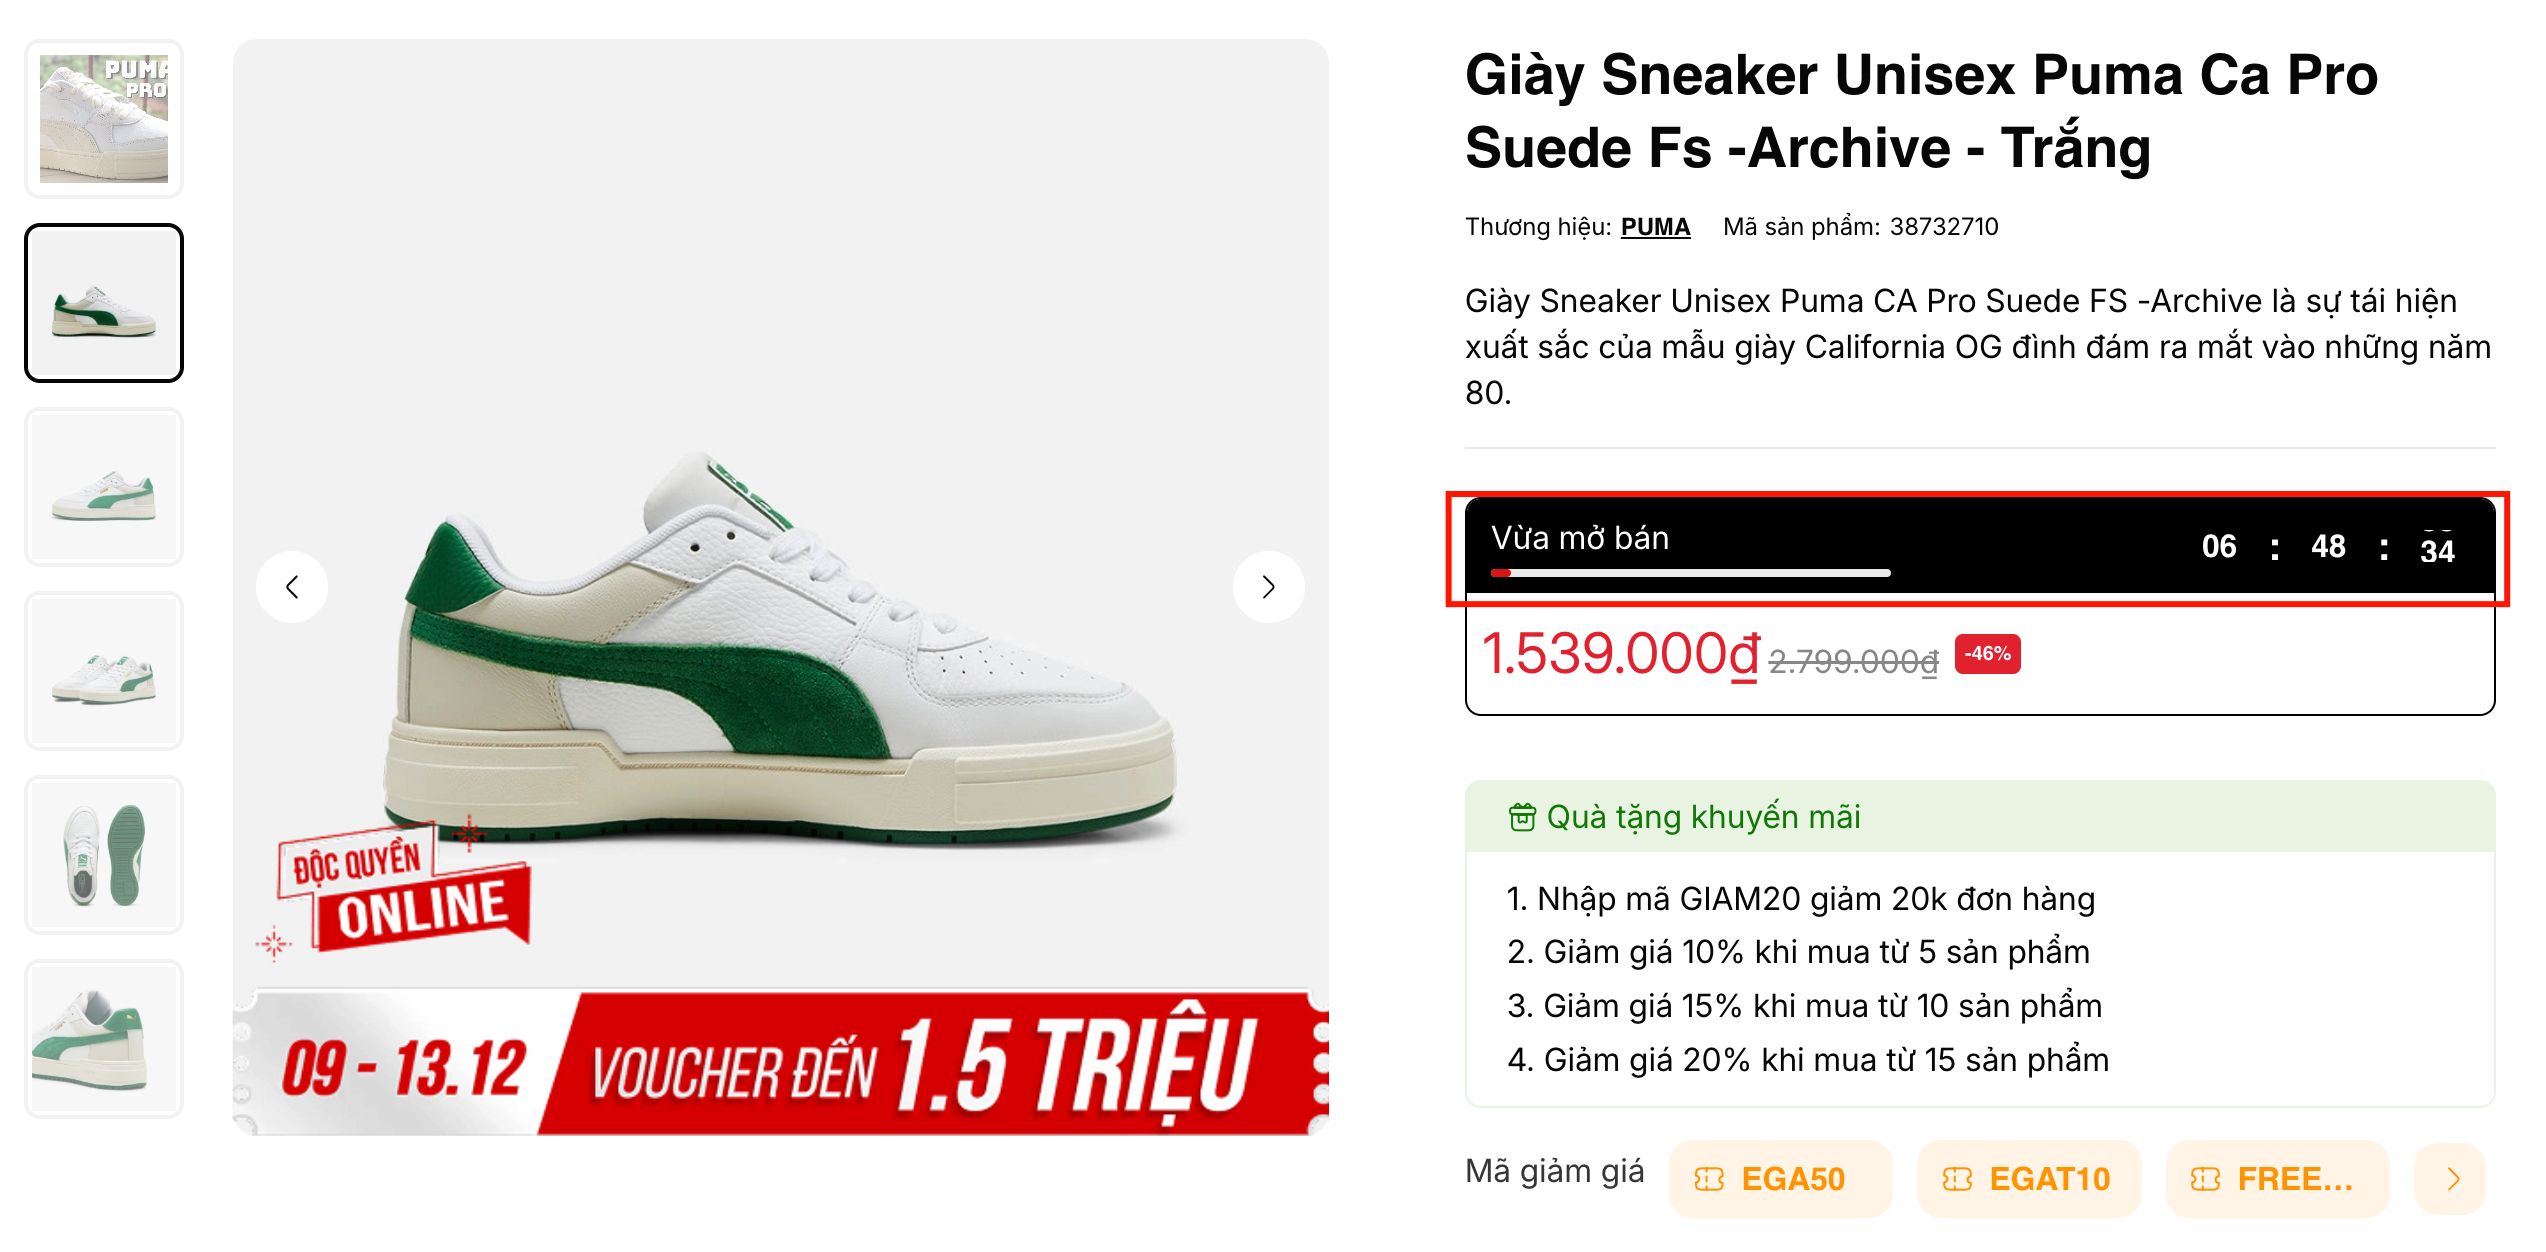Click the gift icon beside Quà tặng khuyến mãi
This screenshot has height=1252, width=2546.
pos(1521,817)
